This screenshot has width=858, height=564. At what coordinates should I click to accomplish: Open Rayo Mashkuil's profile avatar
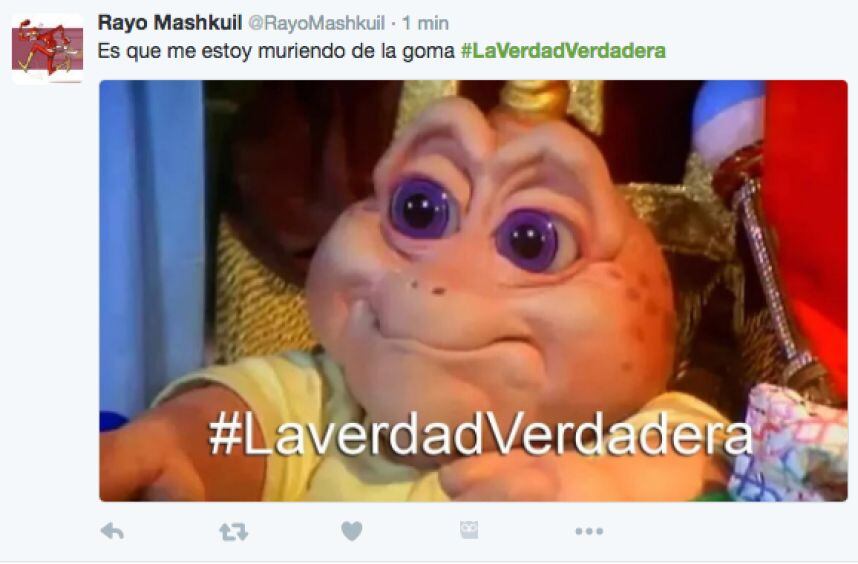tap(48, 49)
